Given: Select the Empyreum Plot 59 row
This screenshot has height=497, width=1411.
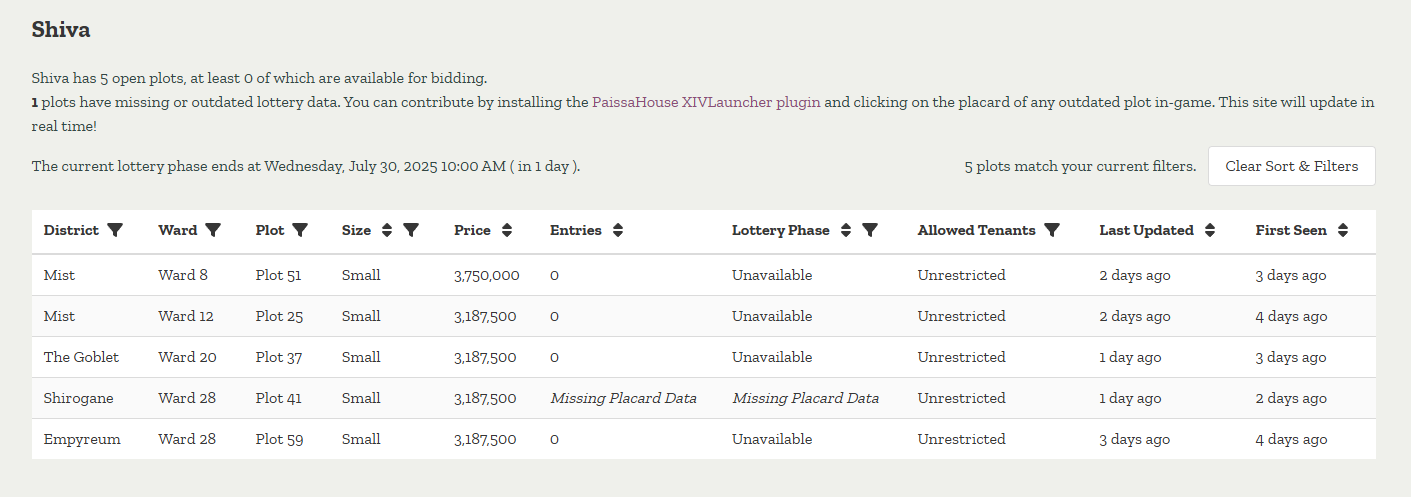Looking at the screenshot, I should pyautogui.click(x=704, y=439).
